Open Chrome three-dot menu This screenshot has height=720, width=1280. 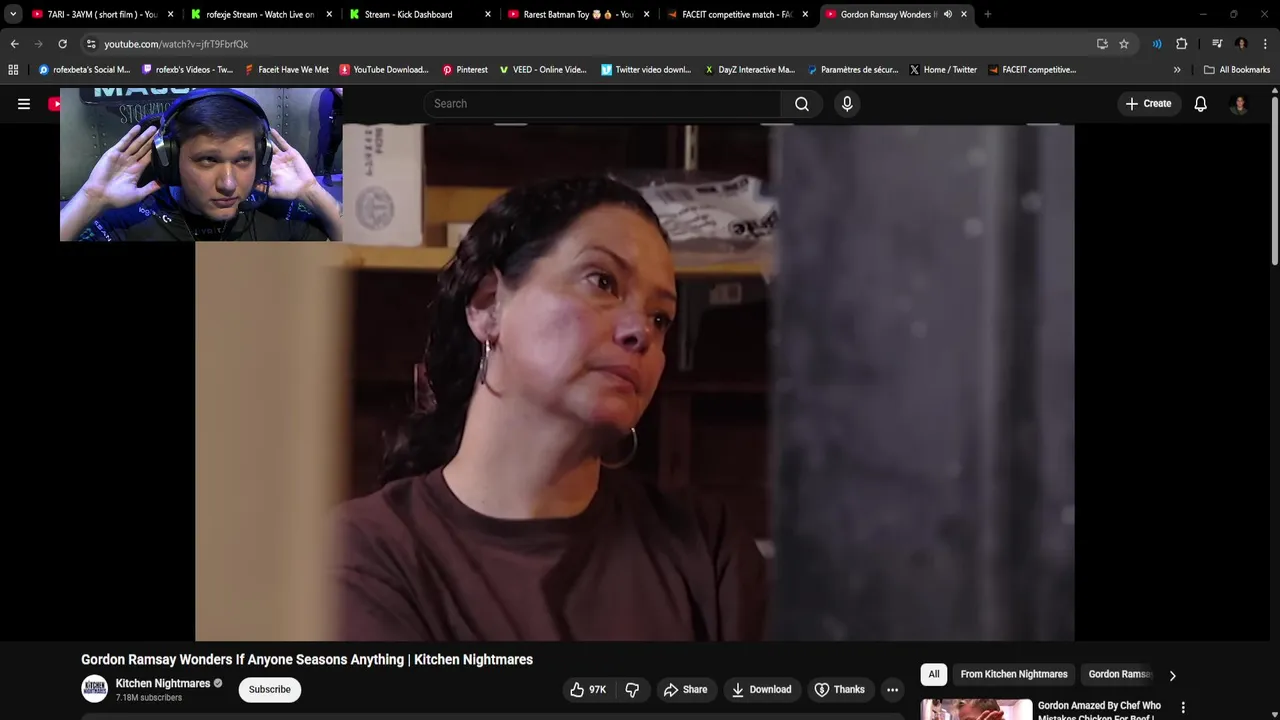point(1266,44)
